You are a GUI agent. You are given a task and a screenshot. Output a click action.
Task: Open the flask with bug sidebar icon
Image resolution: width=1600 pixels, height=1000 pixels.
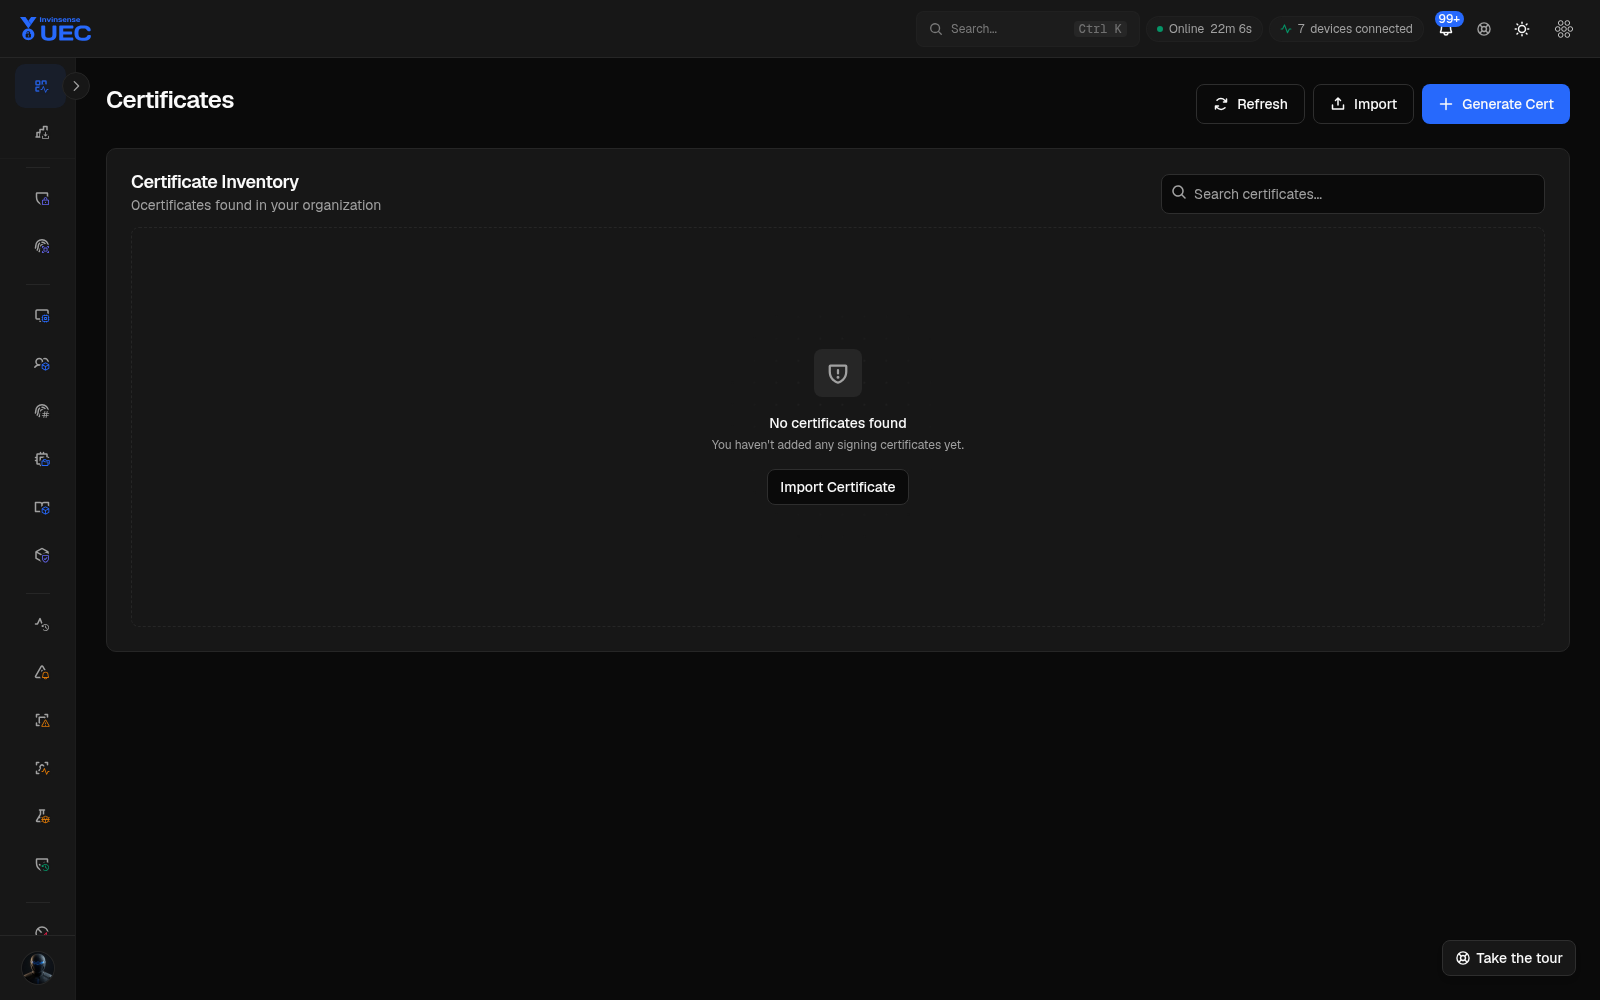[x=41, y=816]
